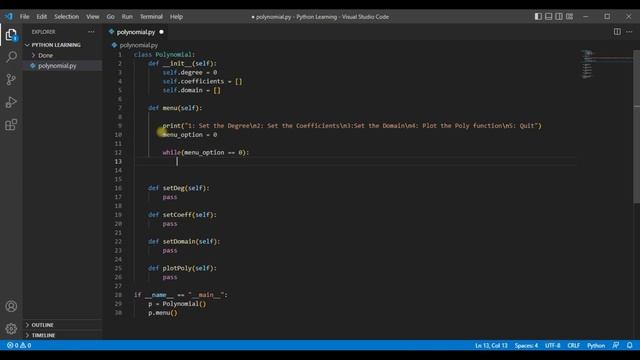This screenshot has height=360, width=640.
Task: Click the unsaved dot on polynomial.py tab
Action: (x=162, y=32)
